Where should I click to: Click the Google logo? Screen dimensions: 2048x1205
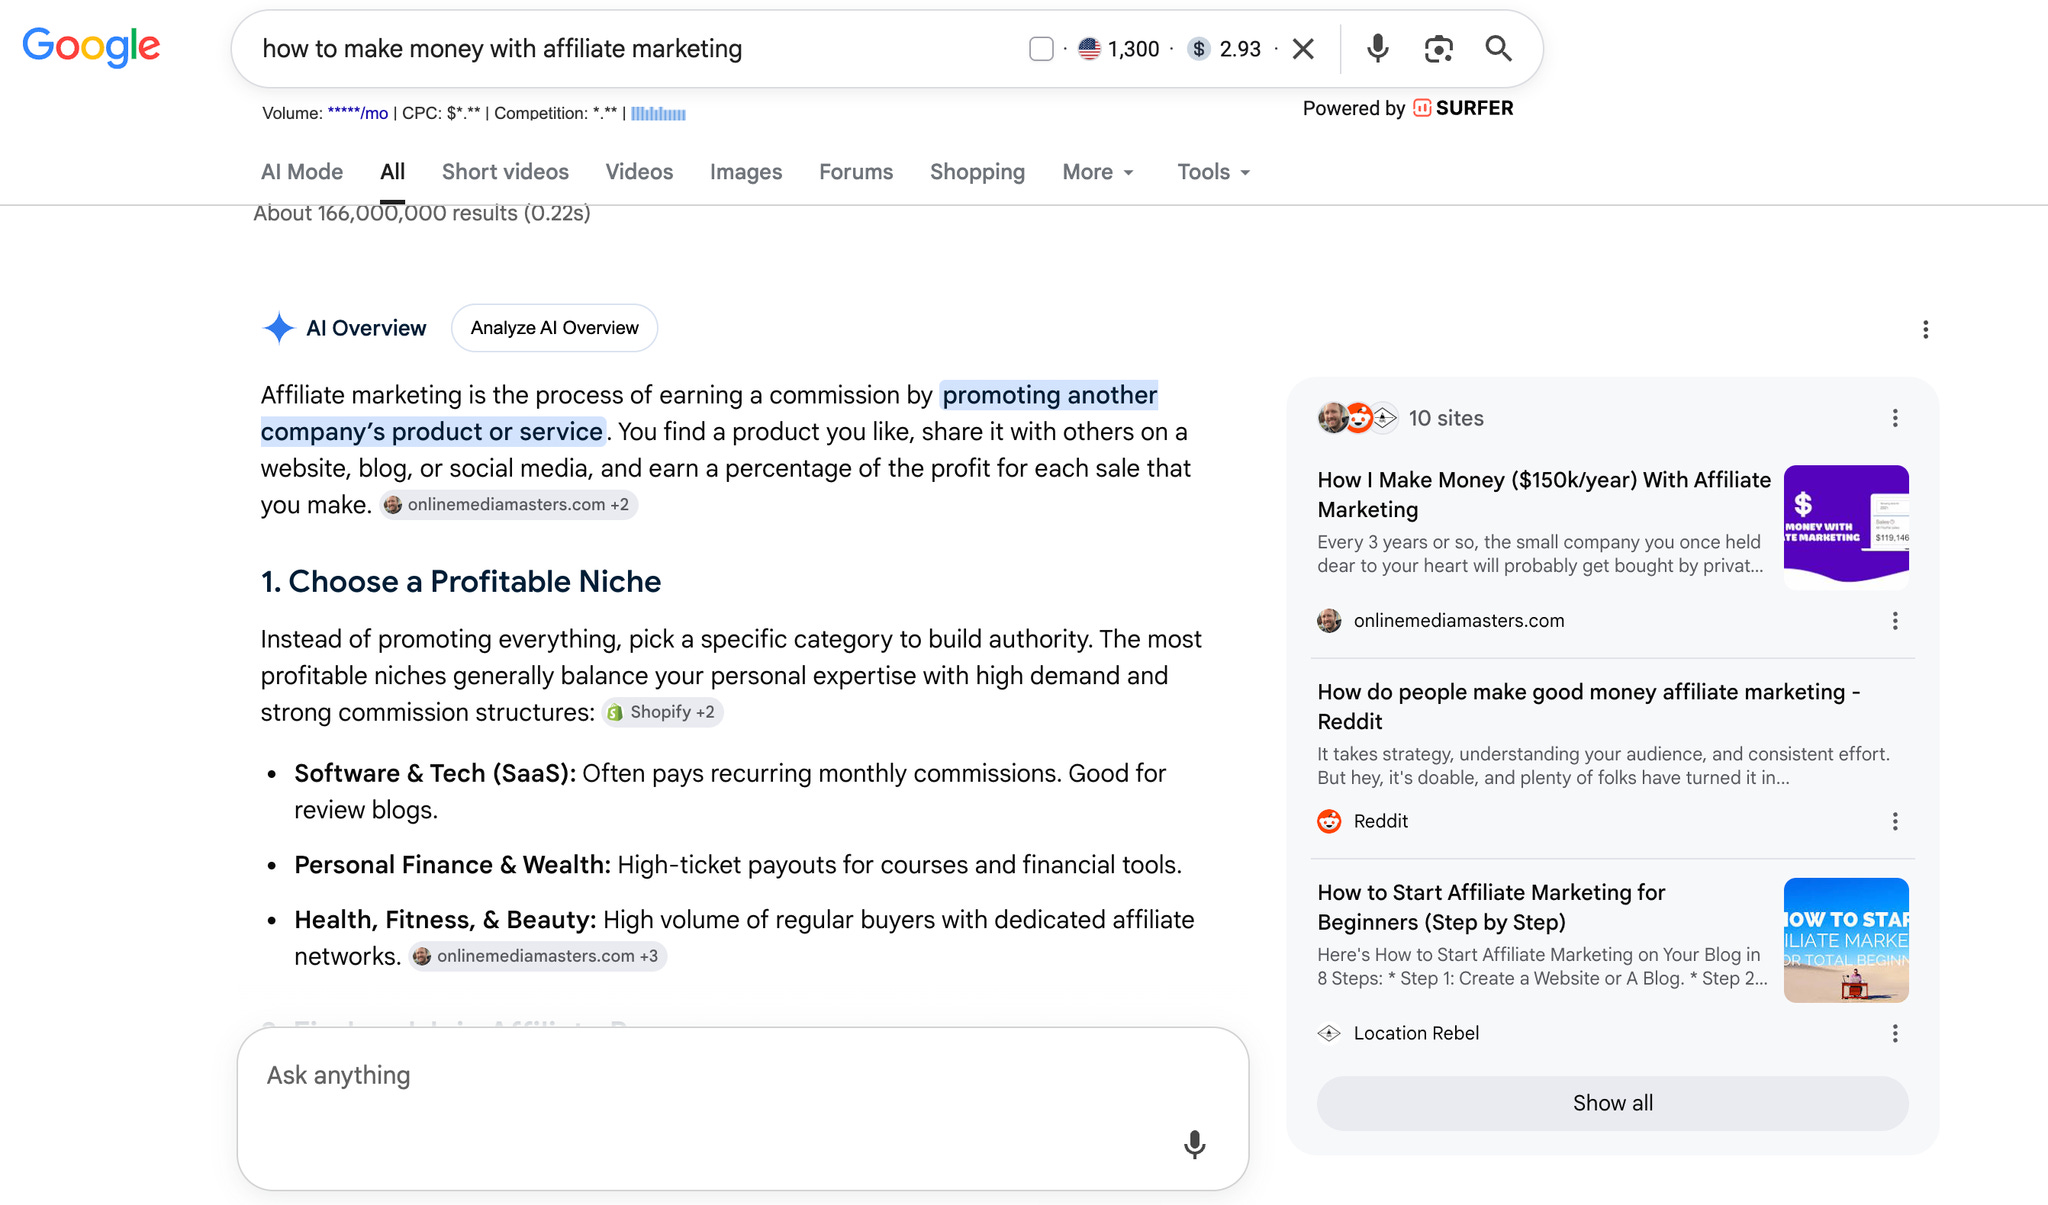pos(91,47)
